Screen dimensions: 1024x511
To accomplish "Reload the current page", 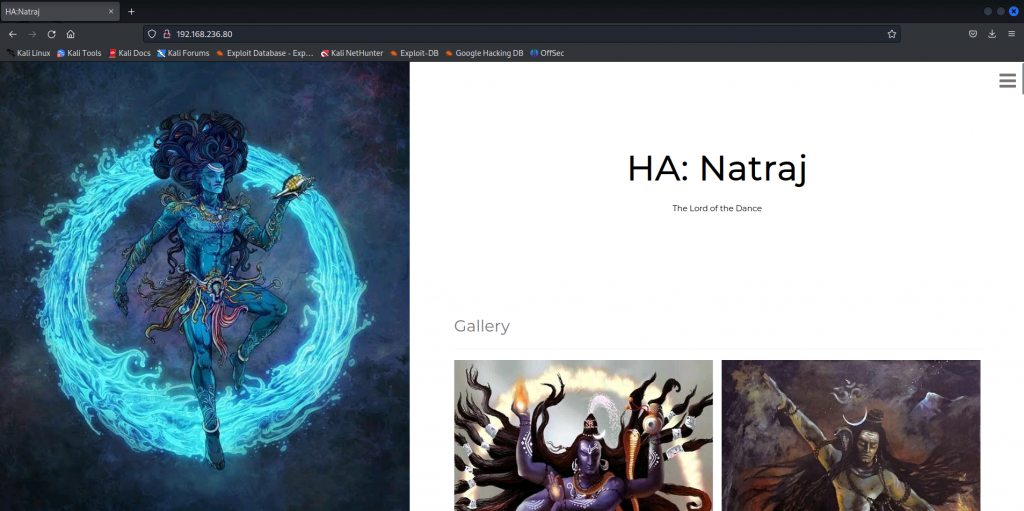I will coord(52,34).
